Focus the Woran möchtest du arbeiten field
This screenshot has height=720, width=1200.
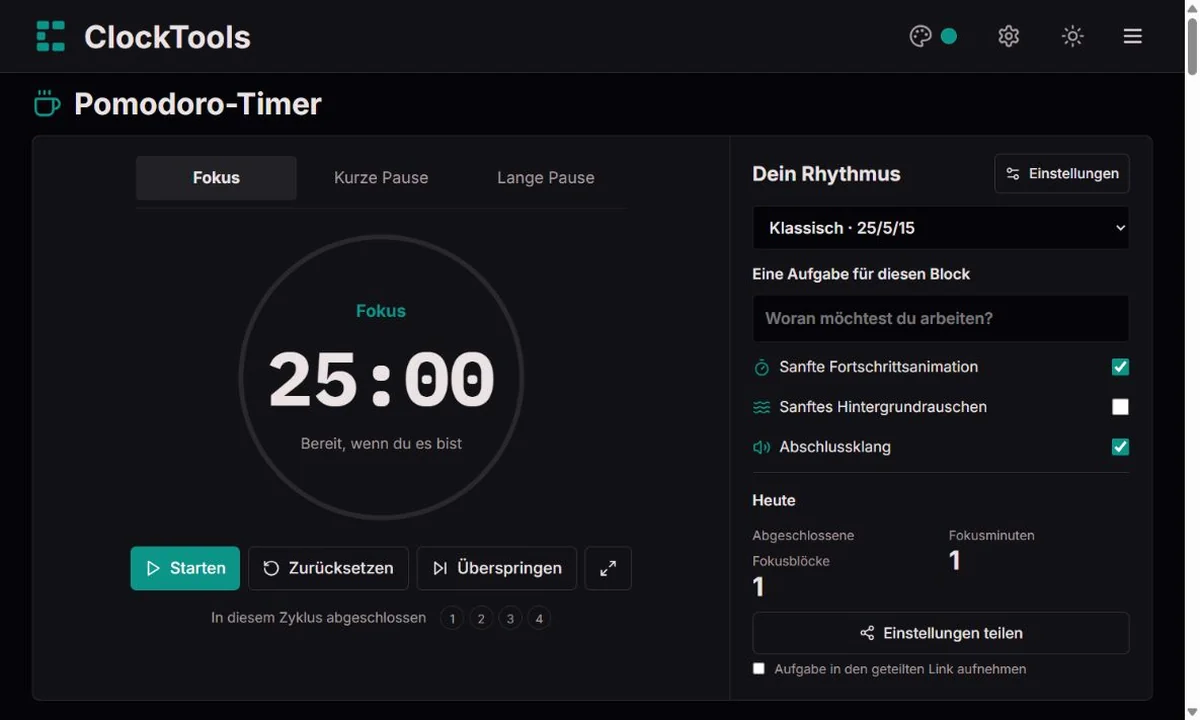tap(941, 318)
